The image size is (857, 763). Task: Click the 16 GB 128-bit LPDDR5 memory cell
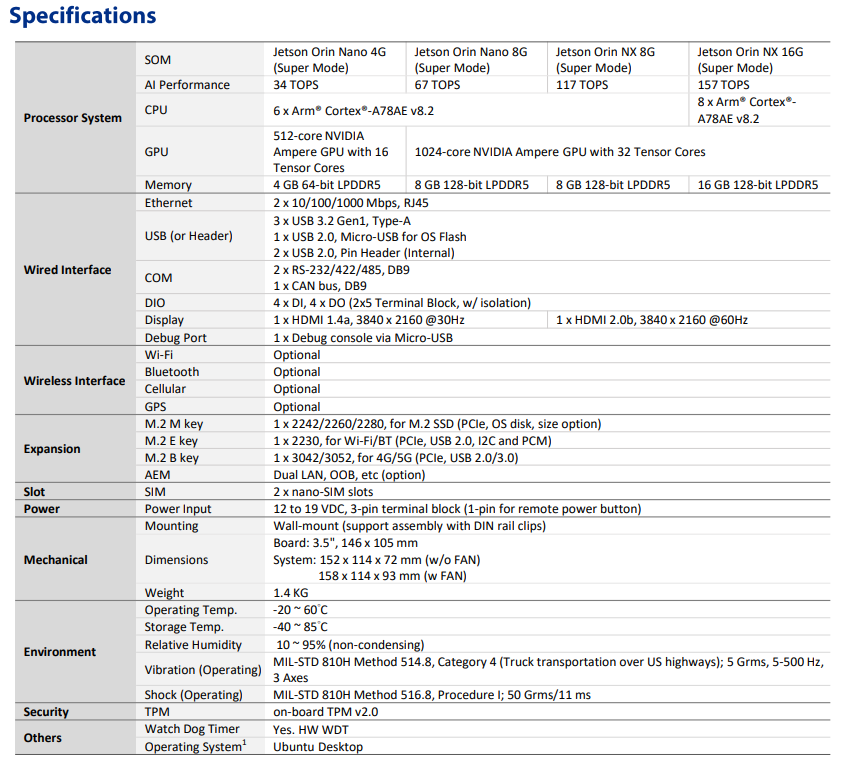pyautogui.click(x=757, y=185)
